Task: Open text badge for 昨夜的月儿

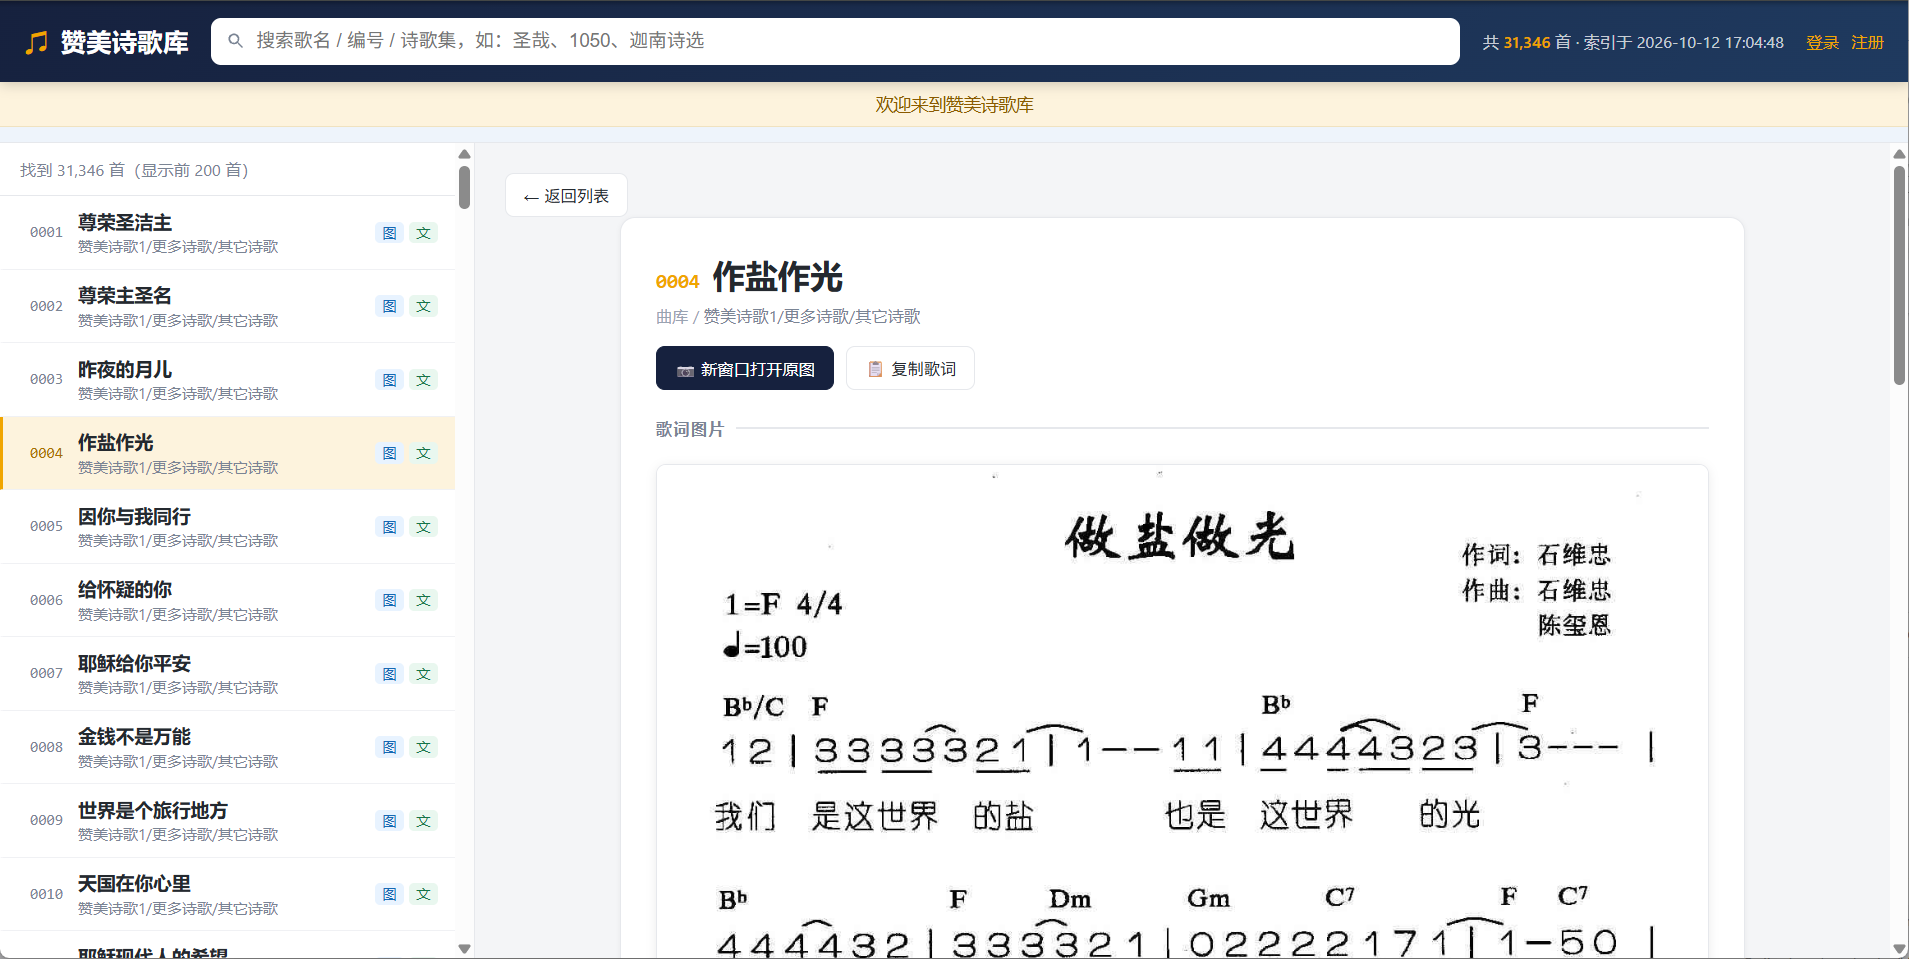Action: click(424, 380)
